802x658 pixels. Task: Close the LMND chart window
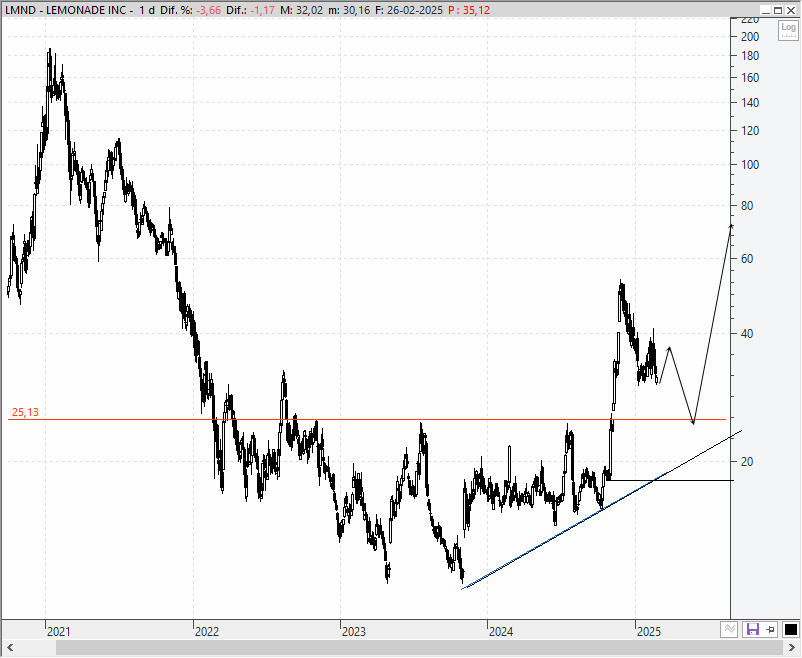[x=791, y=10]
